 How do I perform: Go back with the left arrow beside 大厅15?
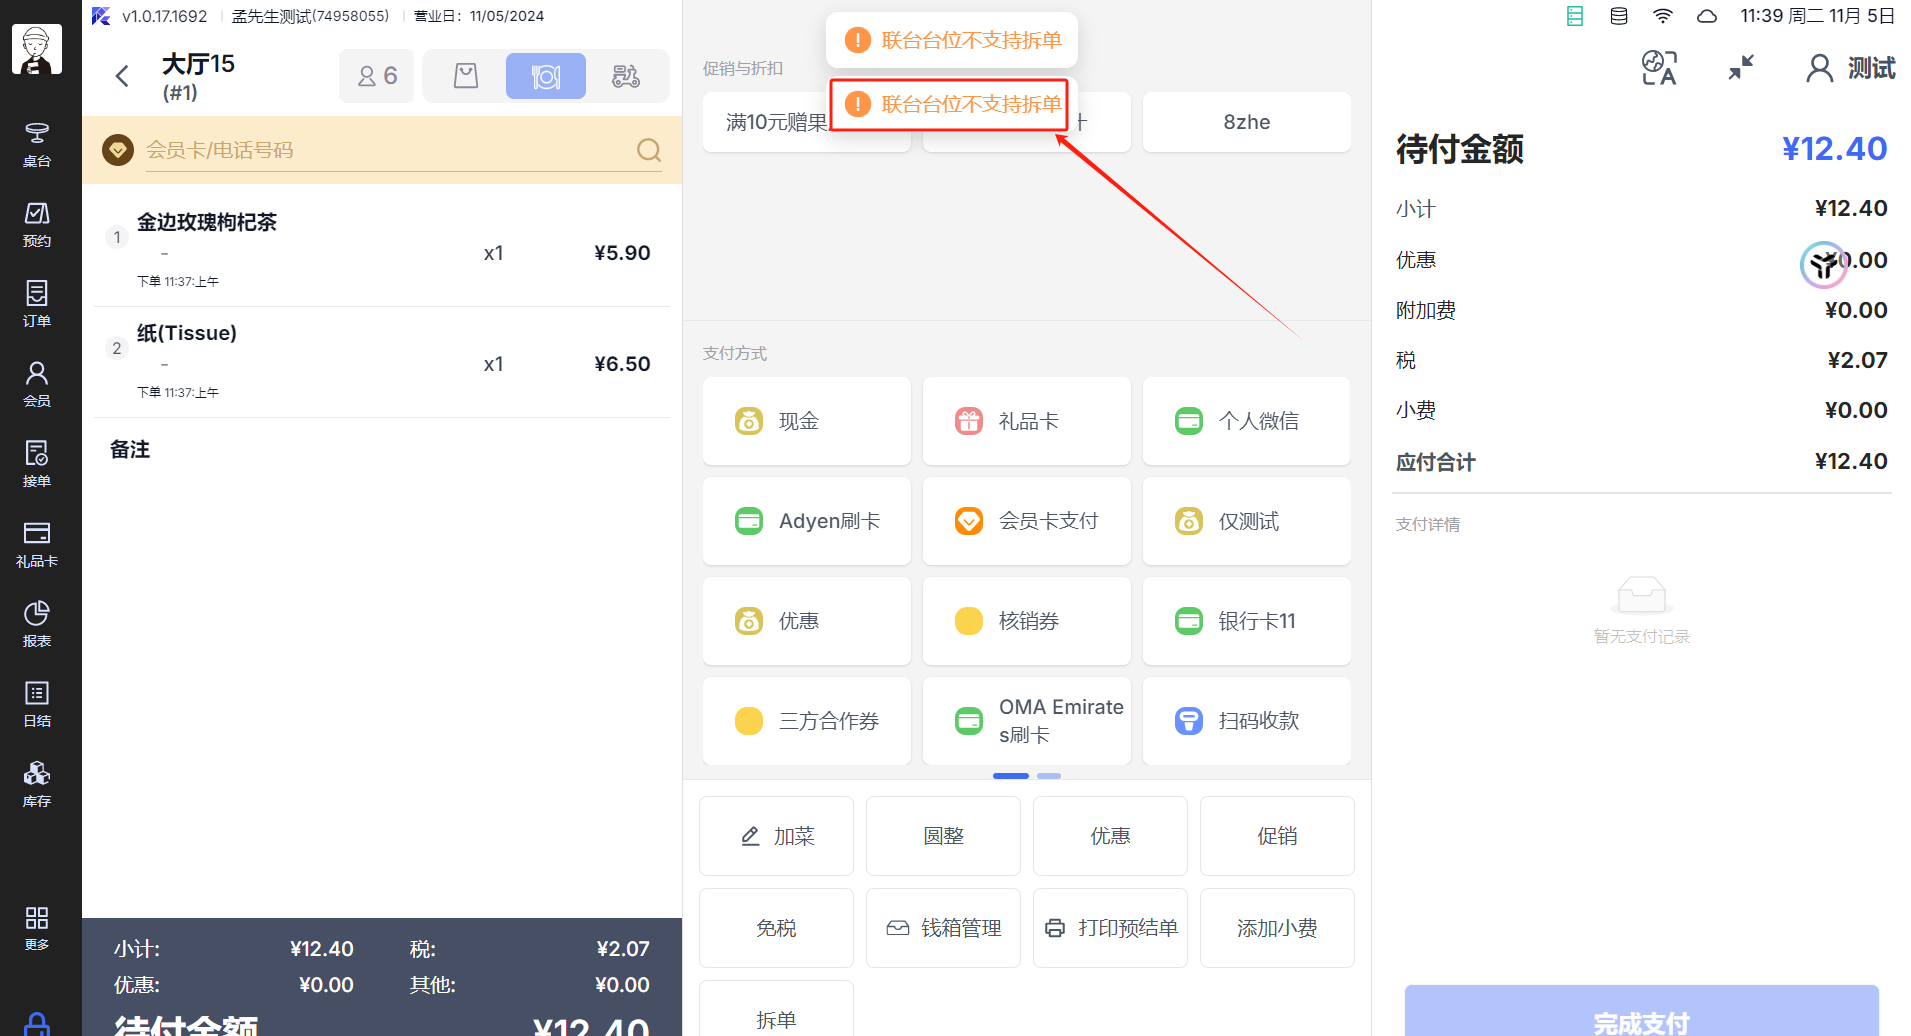(122, 76)
